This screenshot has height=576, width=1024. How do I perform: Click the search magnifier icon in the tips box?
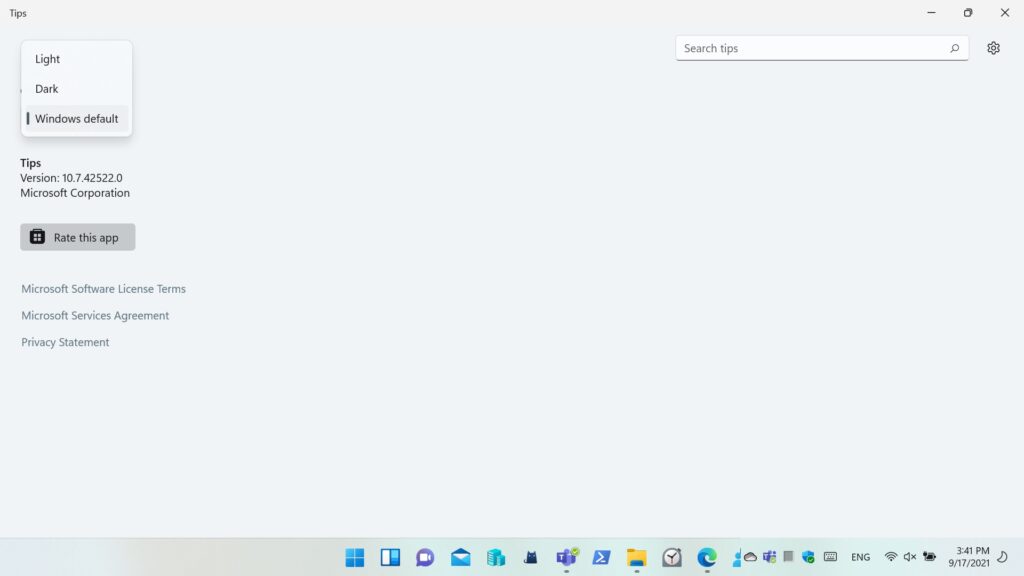[x=954, y=48]
